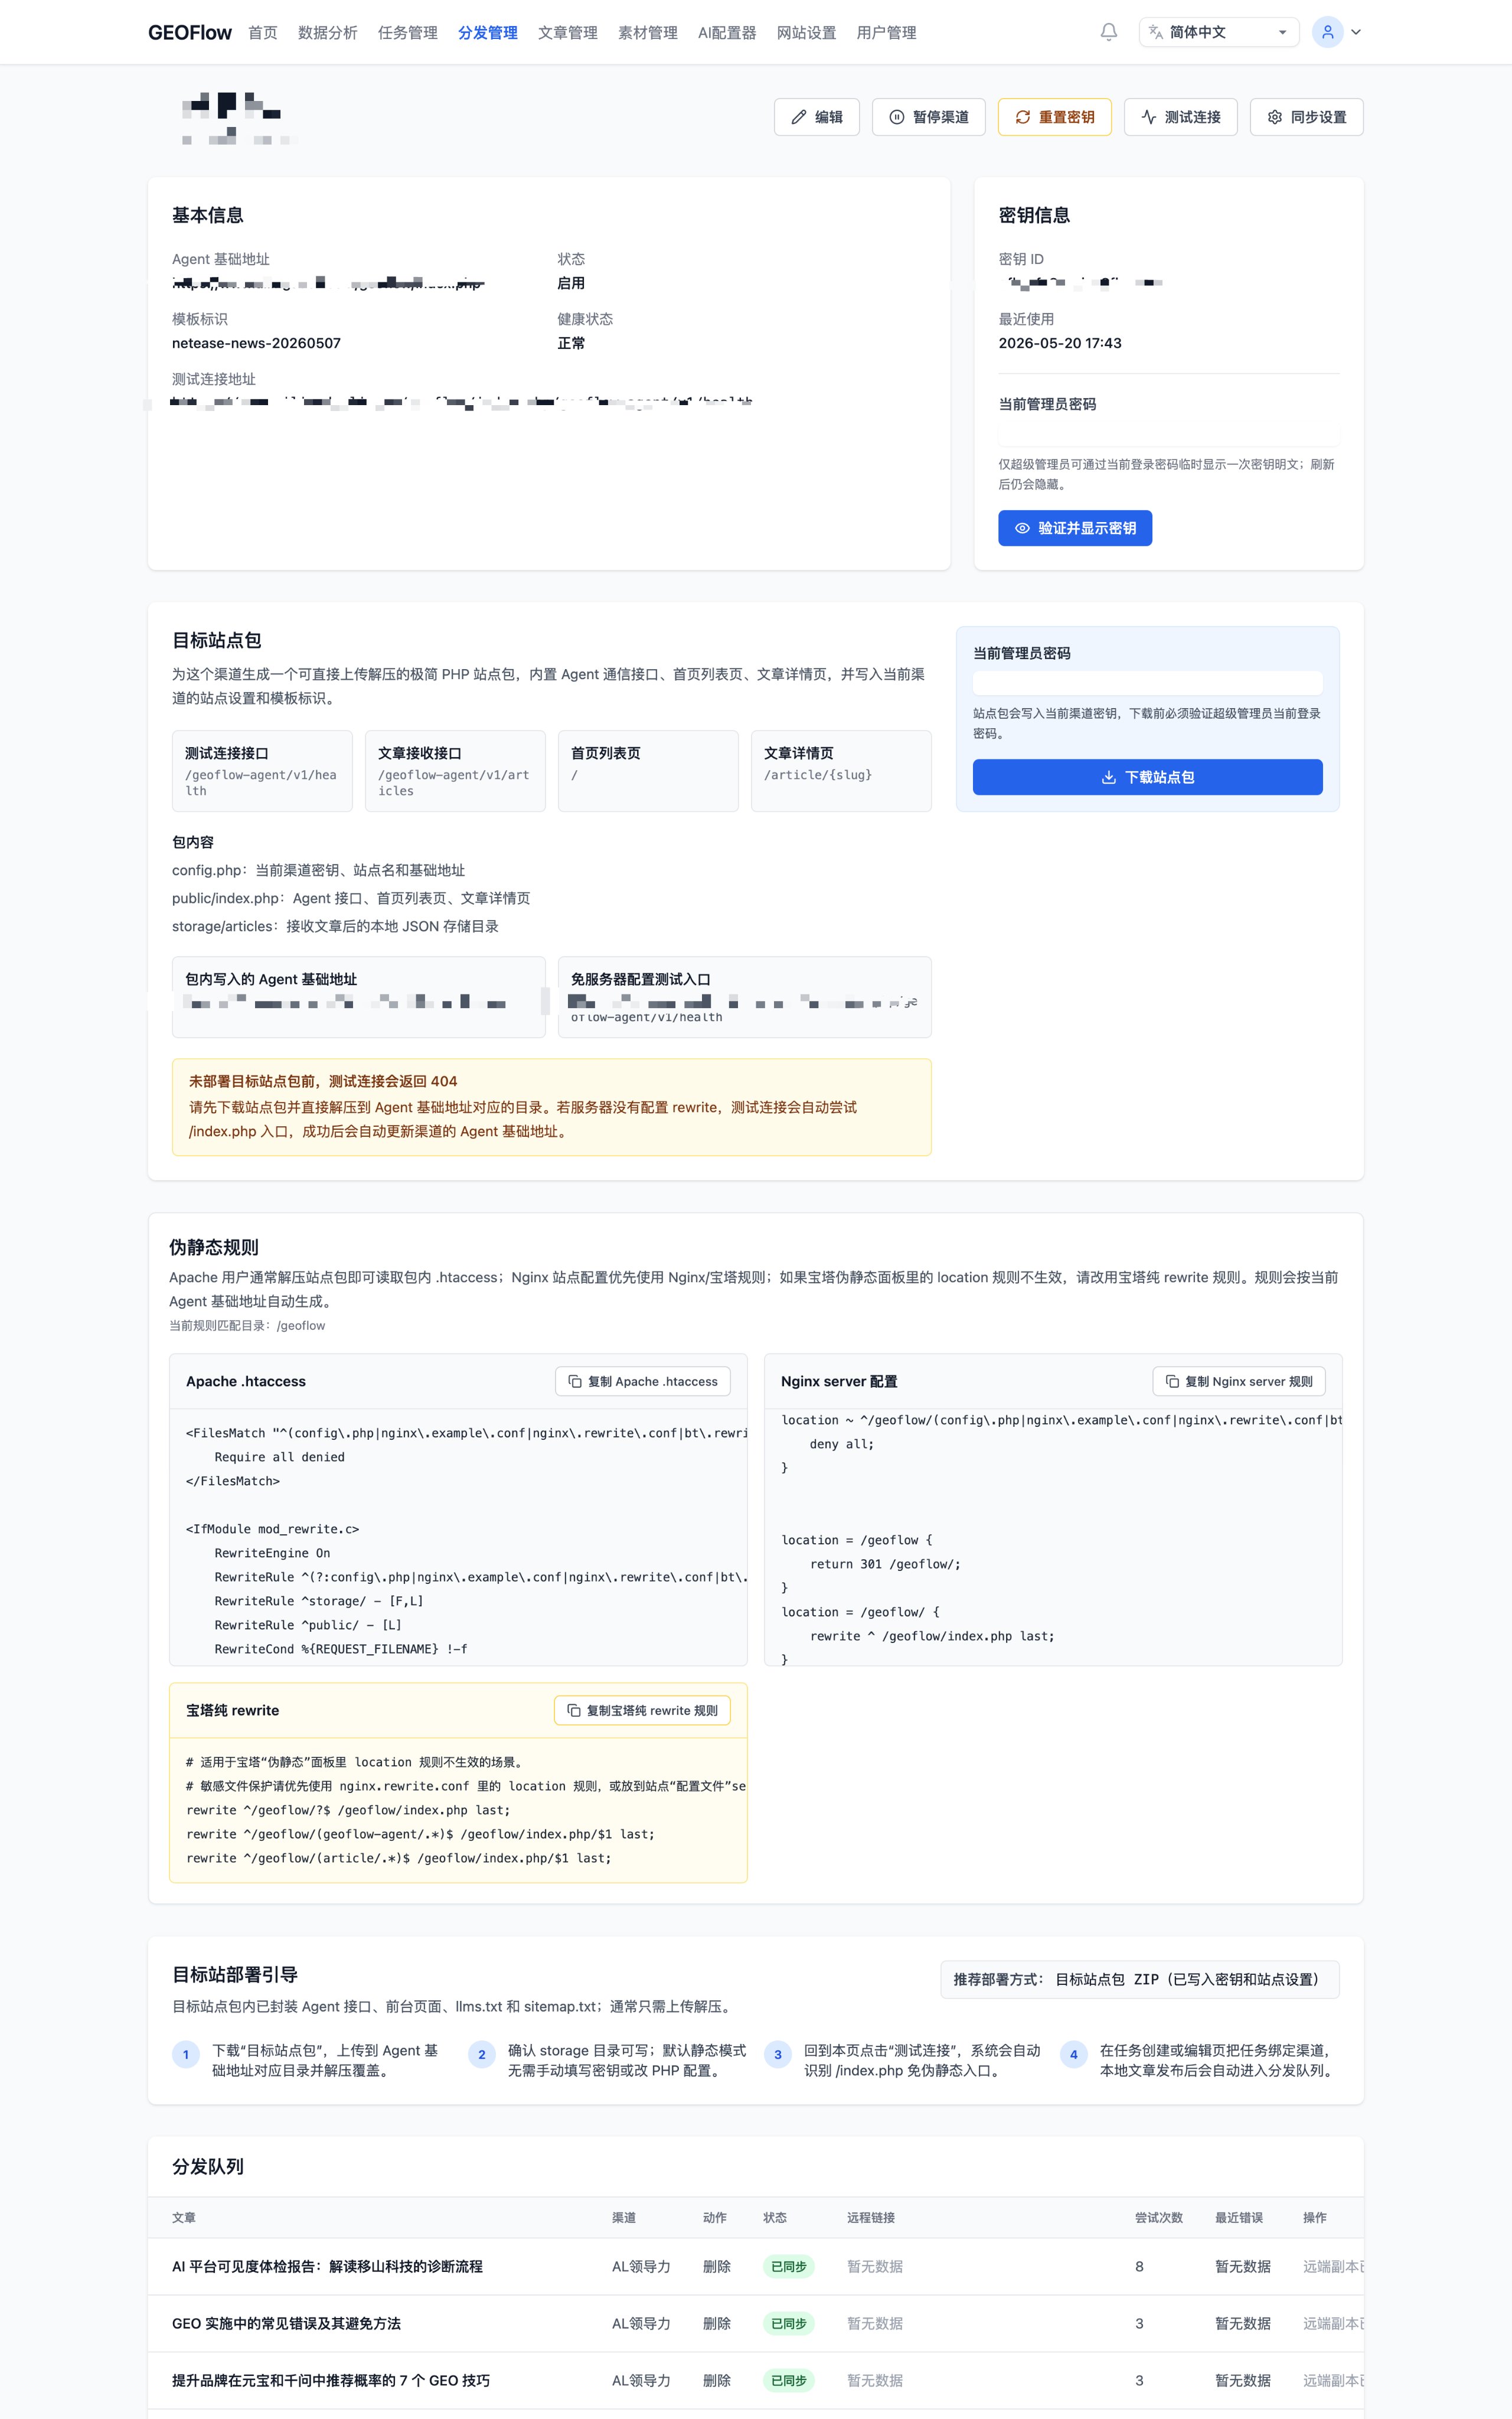Open the user avatar menu

[1327, 32]
